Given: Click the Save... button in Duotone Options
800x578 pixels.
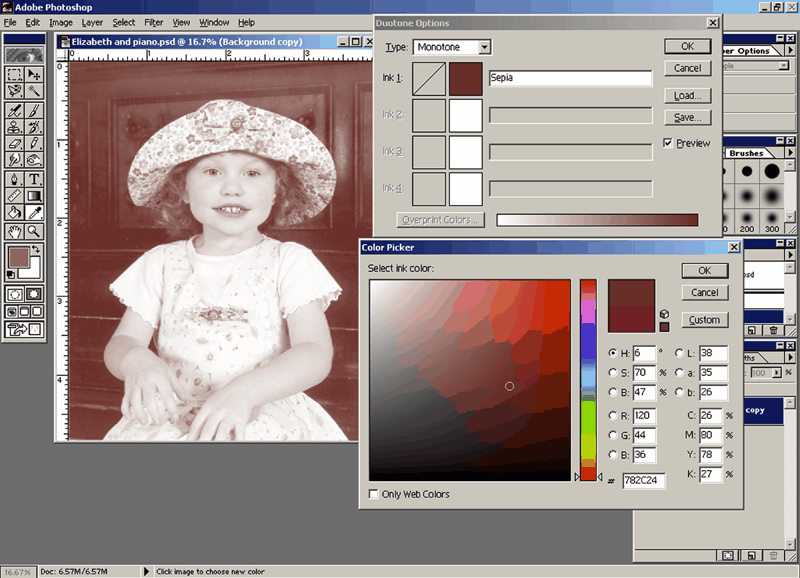Looking at the screenshot, I should (x=687, y=118).
